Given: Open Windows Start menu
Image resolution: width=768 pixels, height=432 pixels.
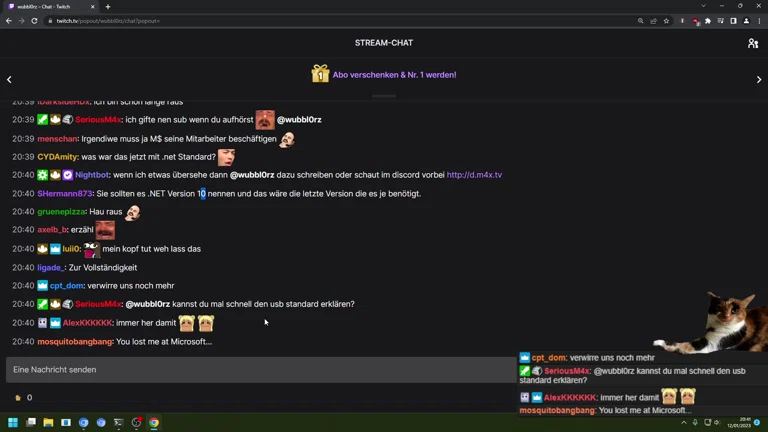Looking at the screenshot, I should click(13, 422).
